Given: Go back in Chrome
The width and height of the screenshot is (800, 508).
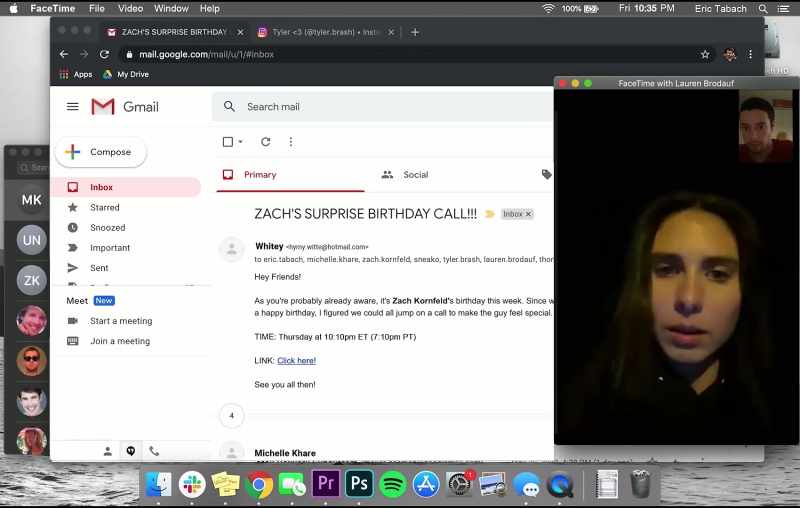Looking at the screenshot, I should pos(64,54).
